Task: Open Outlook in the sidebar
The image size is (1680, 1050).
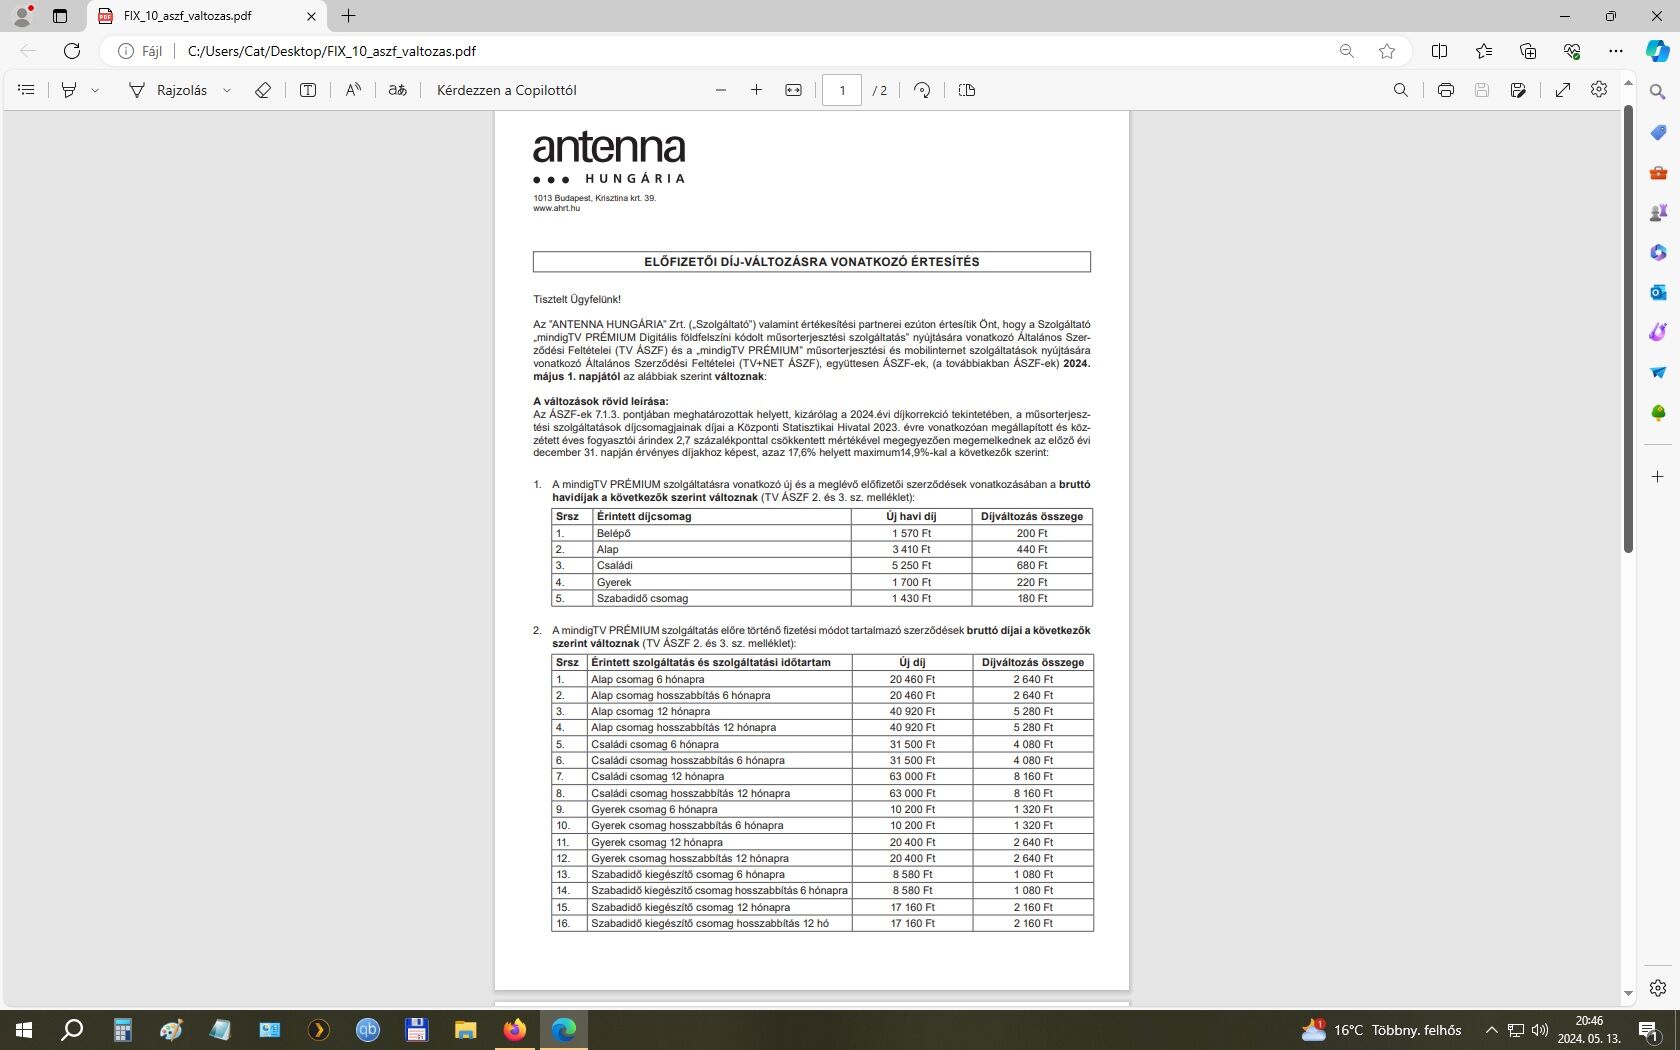Action: coord(1658,292)
